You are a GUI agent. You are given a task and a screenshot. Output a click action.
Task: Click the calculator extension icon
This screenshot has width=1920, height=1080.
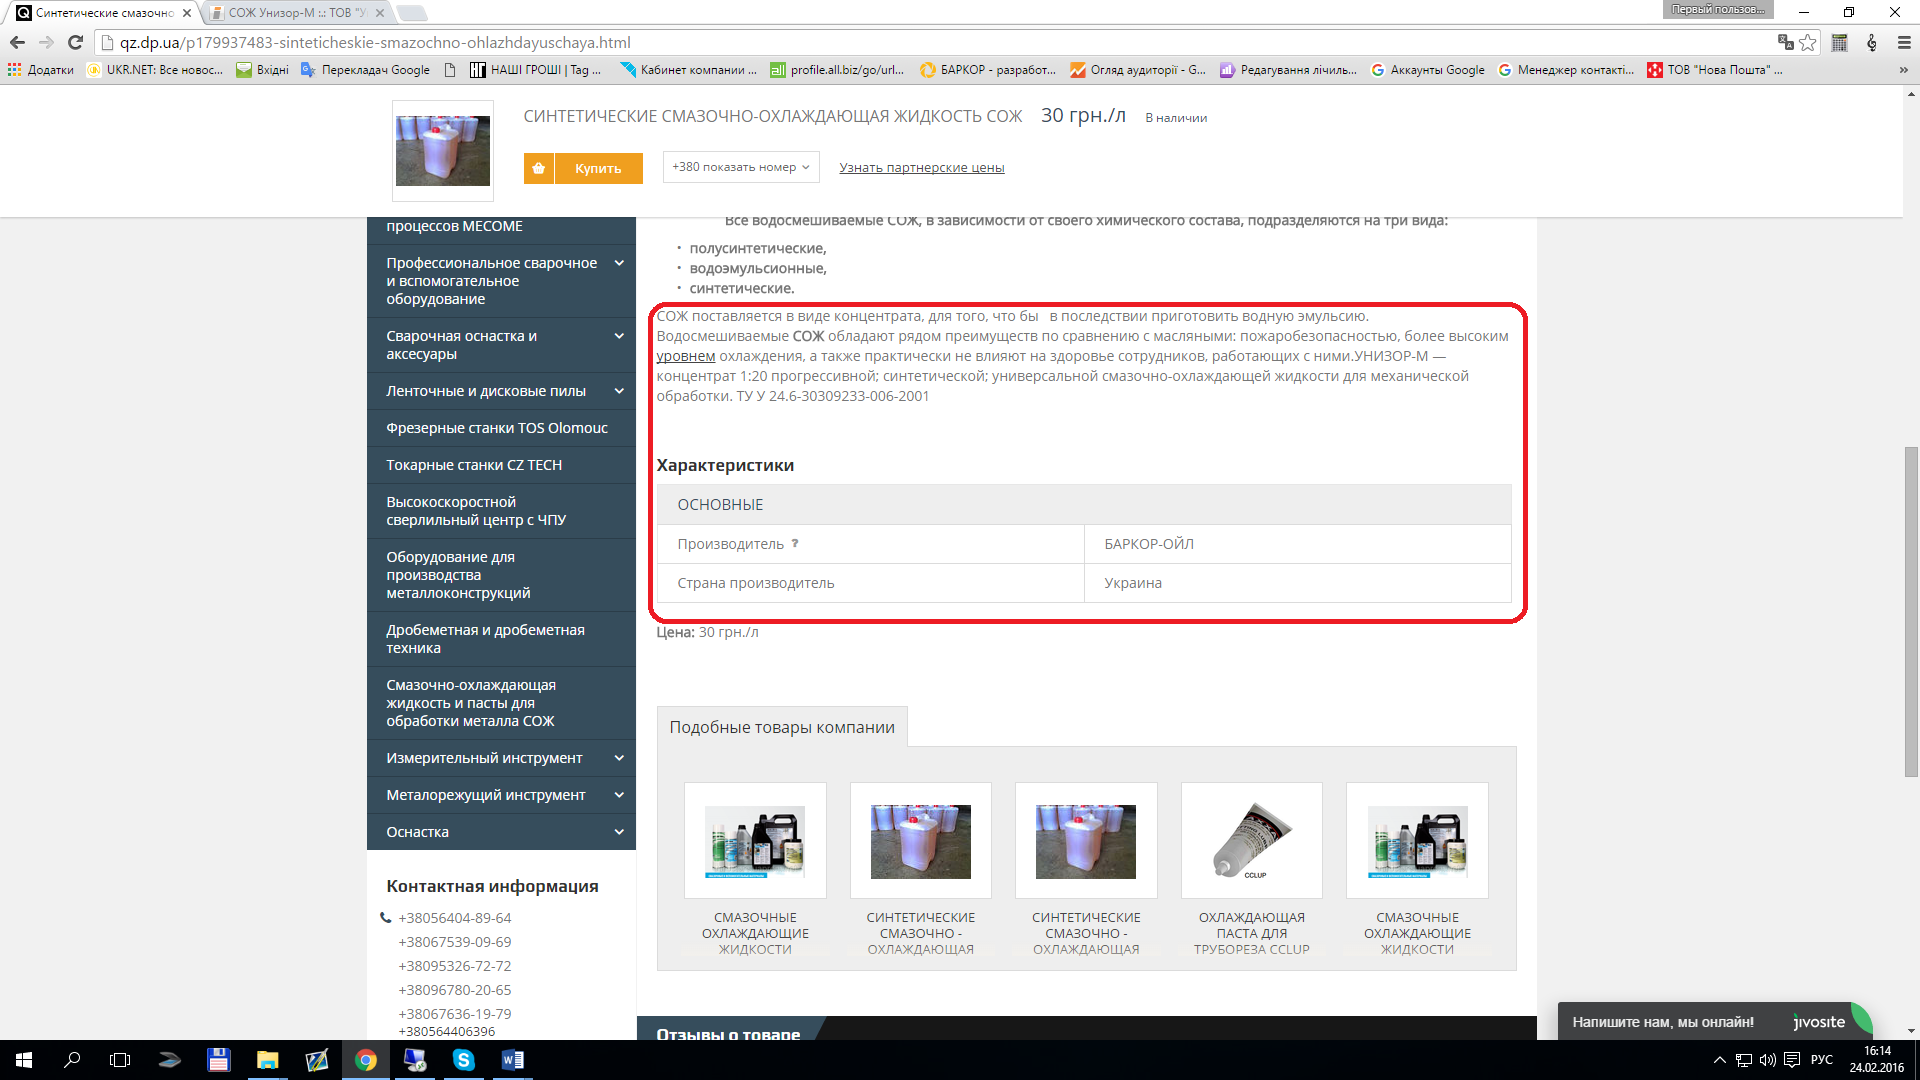(1839, 42)
